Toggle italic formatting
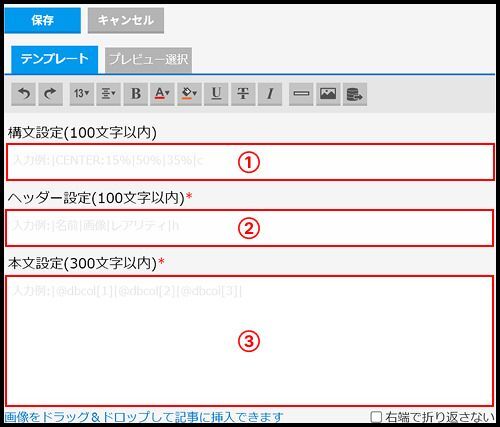This screenshot has width=500, height=427. click(x=270, y=94)
